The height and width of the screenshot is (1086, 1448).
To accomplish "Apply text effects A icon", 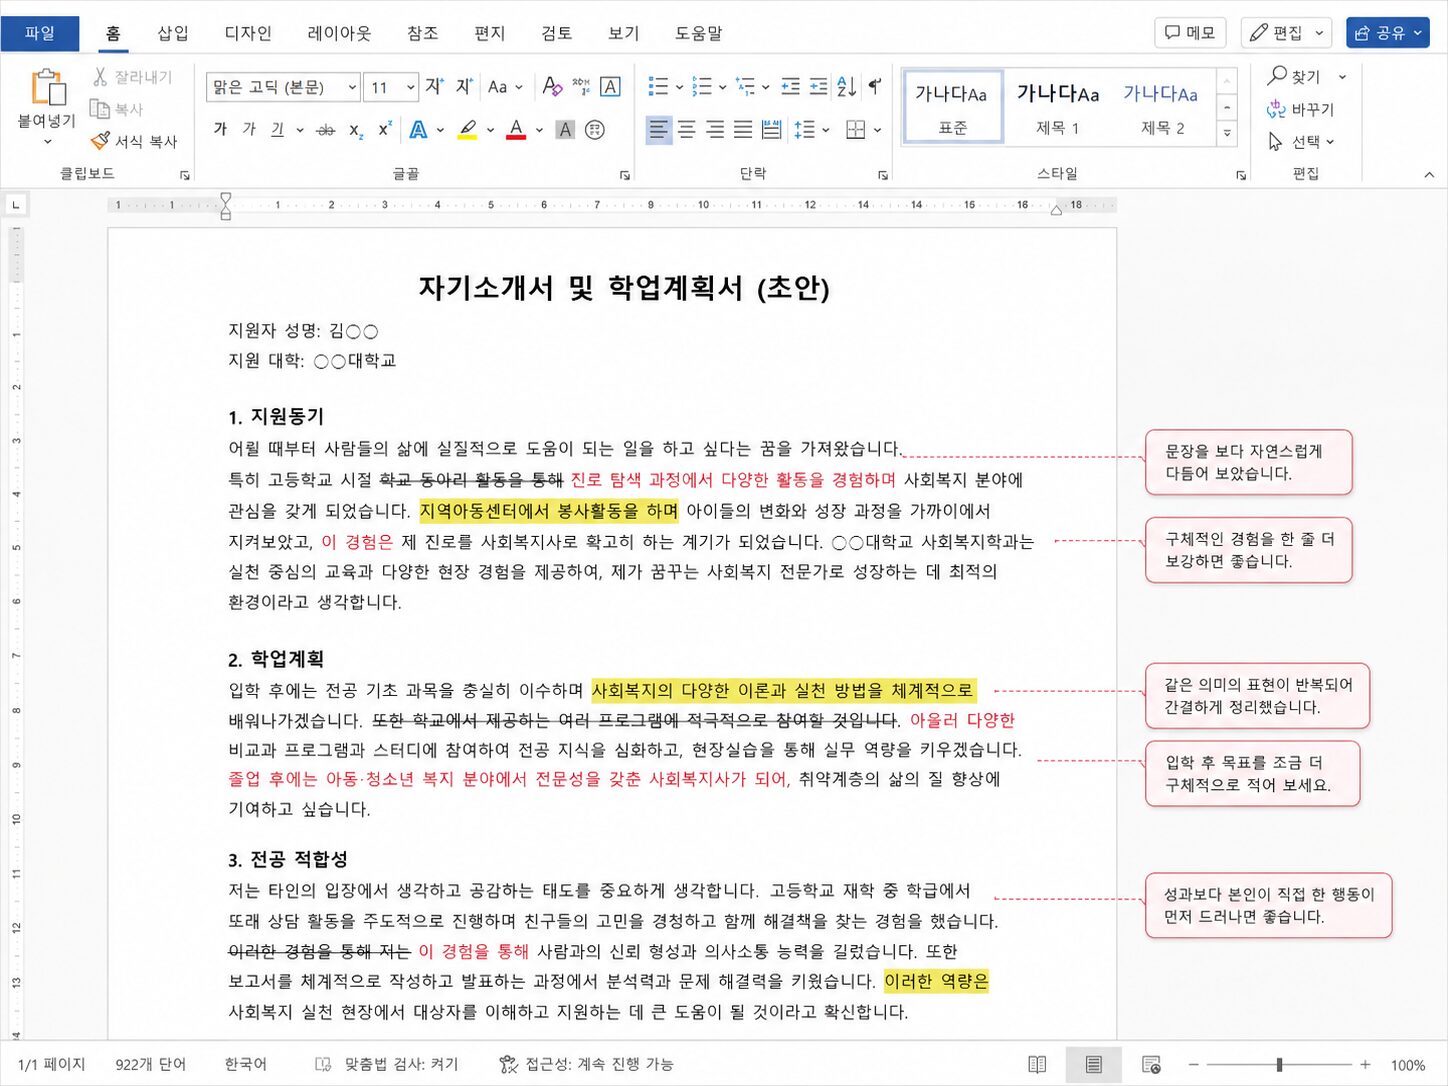I will pos(419,130).
